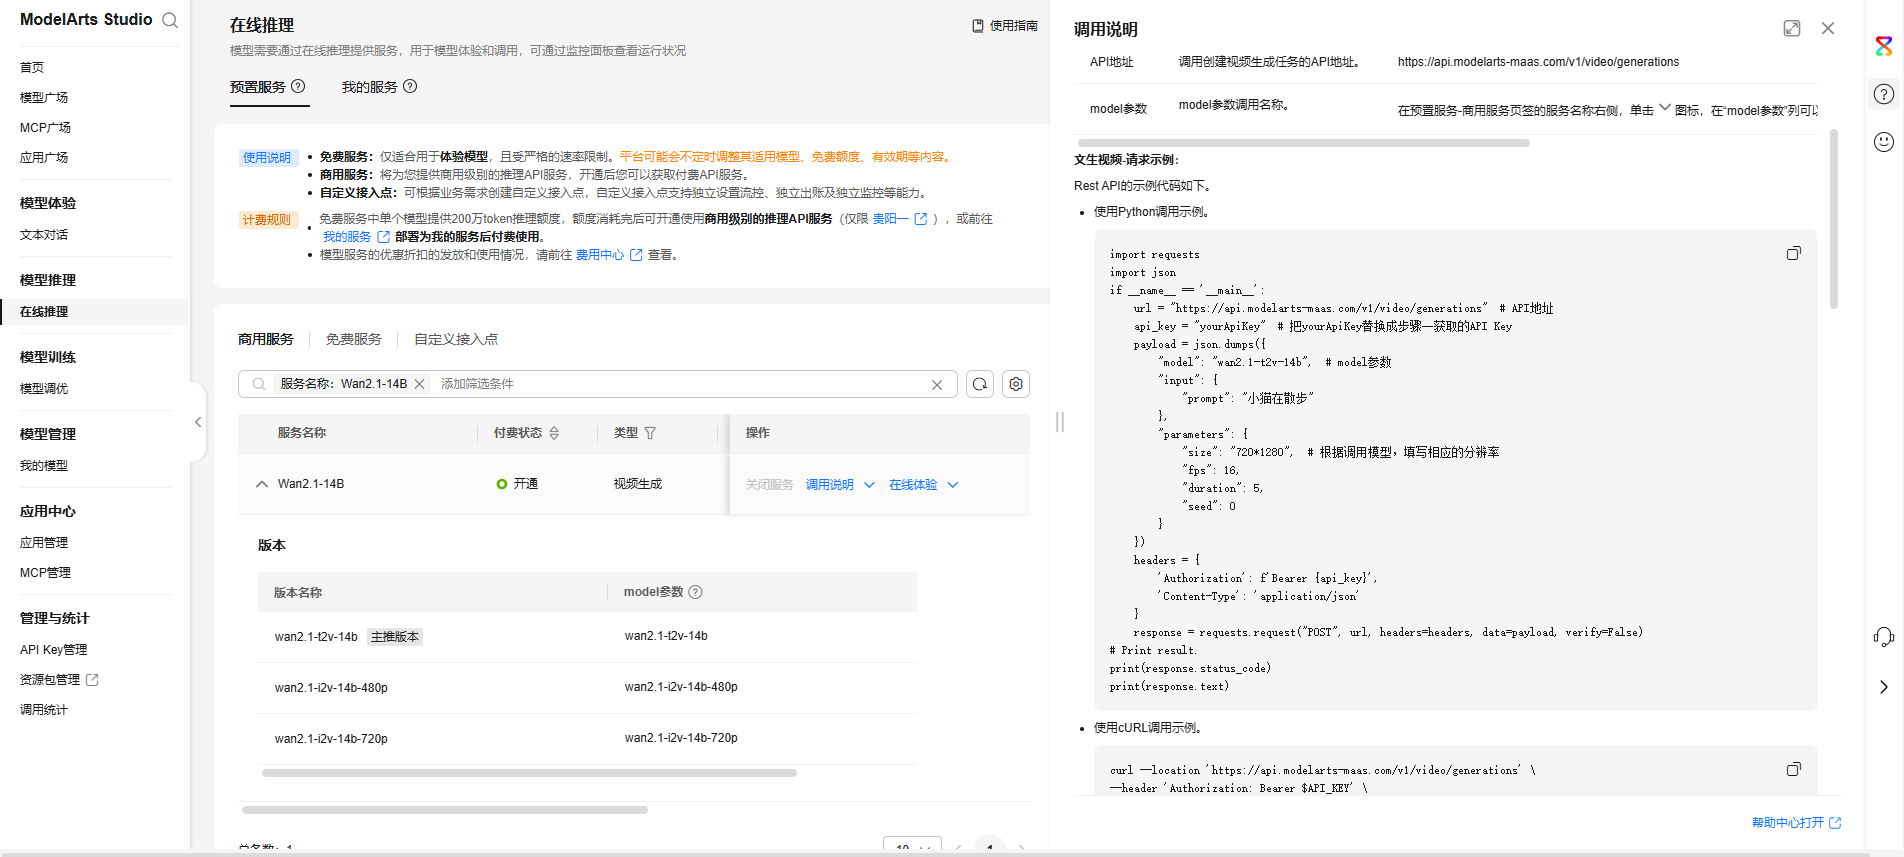Click the API parameter table horizontal scrollbar
This screenshot has width=1904, height=857.
[1302, 143]
